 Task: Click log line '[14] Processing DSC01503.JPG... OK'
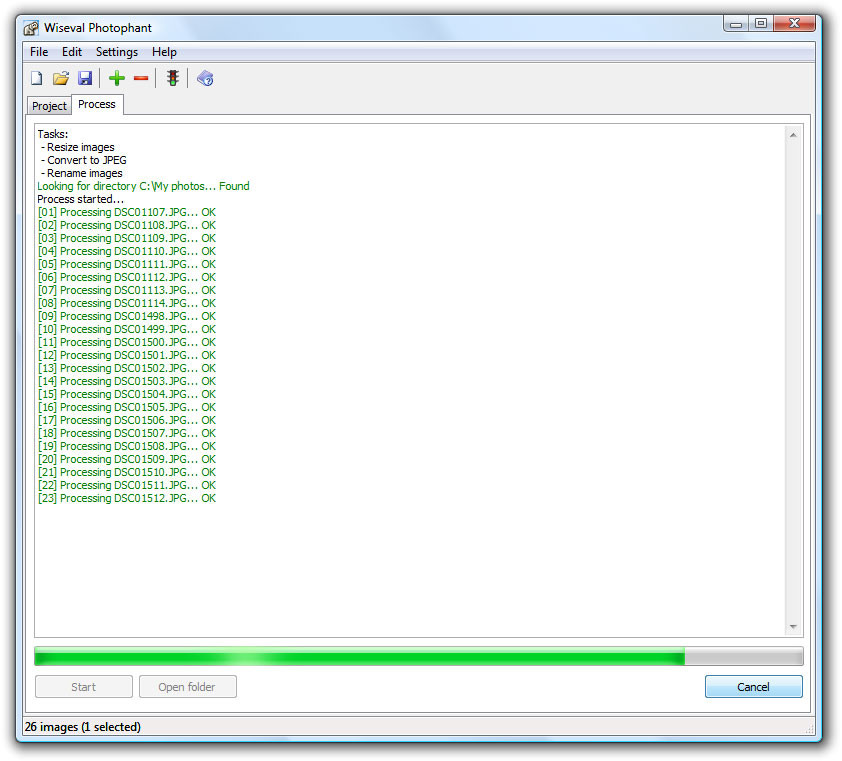pyautogui.click(x=127, y=381)
